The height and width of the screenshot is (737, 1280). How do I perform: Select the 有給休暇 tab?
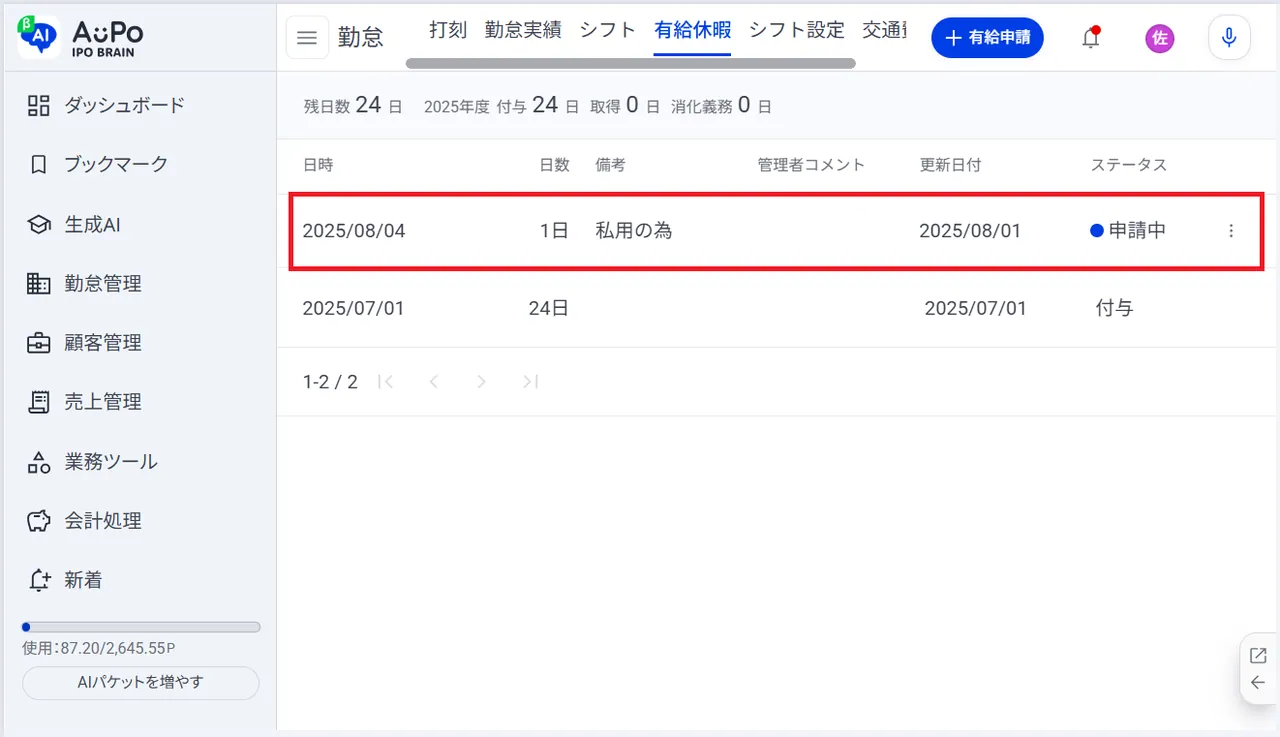pyautogui.click(x=693, y=30)
